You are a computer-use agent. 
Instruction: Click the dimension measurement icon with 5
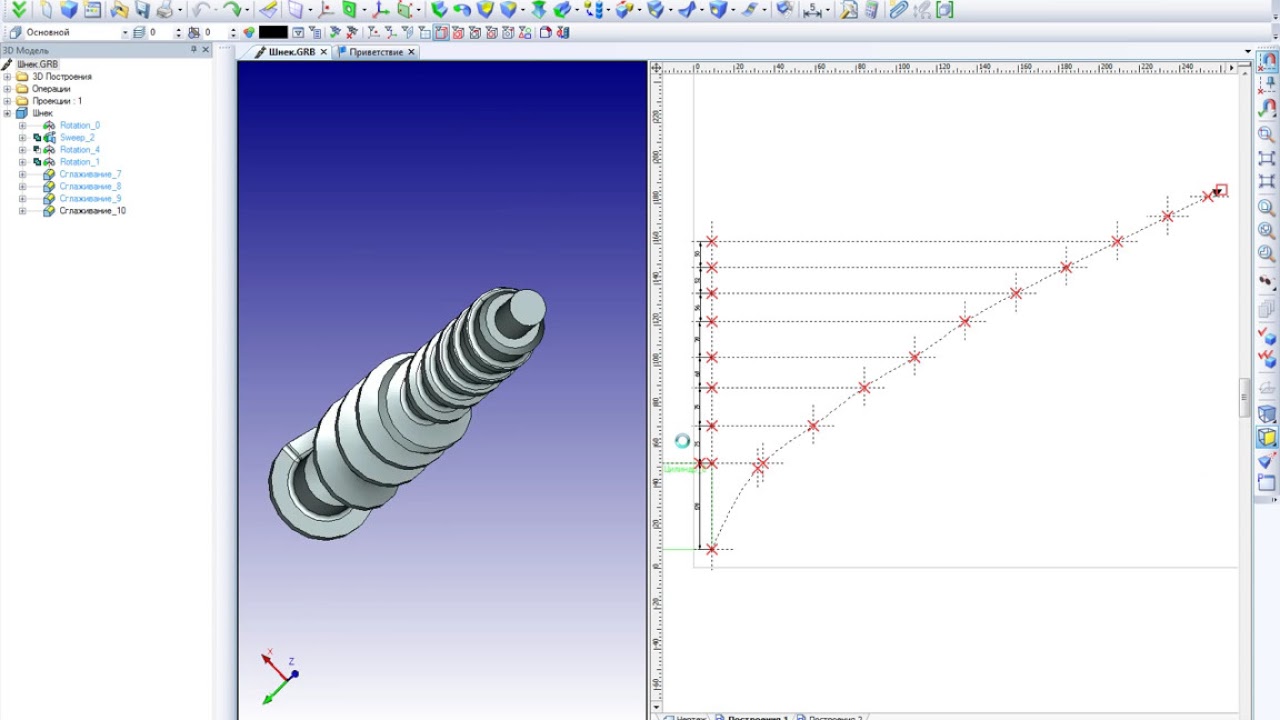812,10
